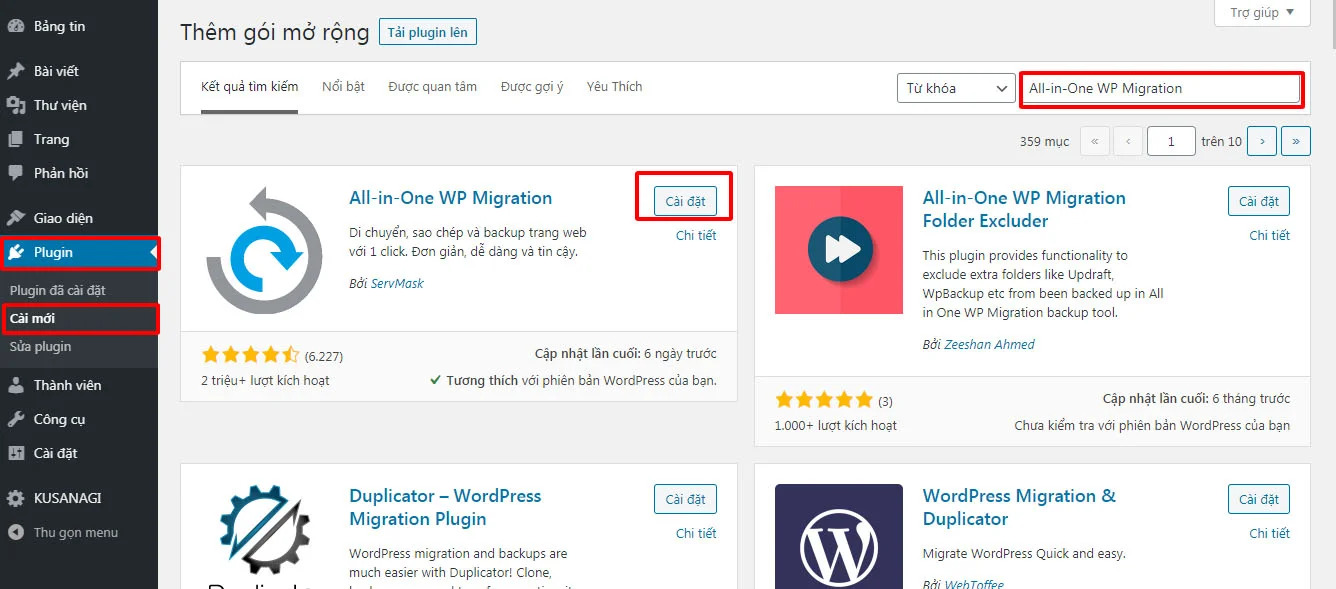
Task: Open Bảng tin dashboard in sidebar
Action: 60,26
